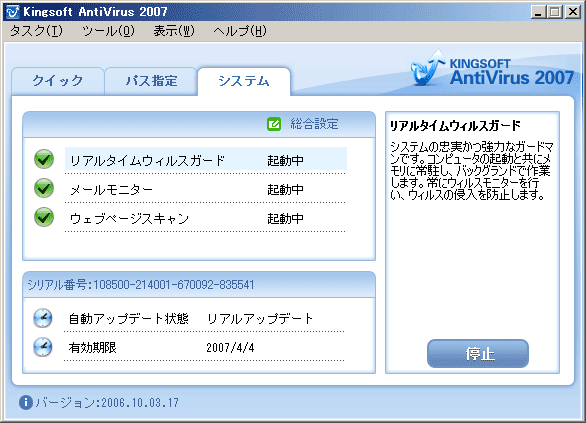Click green checkmark icon for リアルタイムウィルスガード
The height and width of the screenshot is (423, 586).
click(44, 159)
